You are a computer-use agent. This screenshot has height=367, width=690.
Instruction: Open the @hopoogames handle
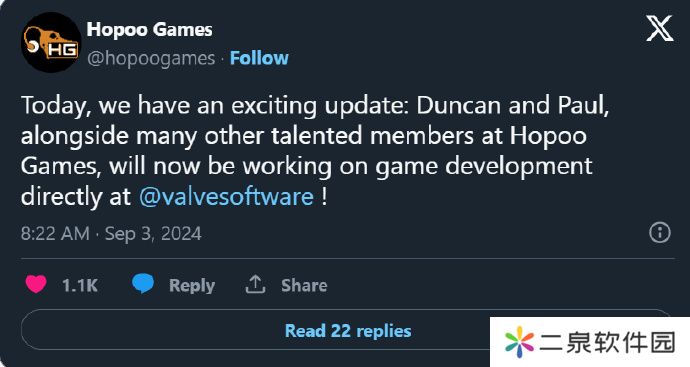pyautogui.click(x=151, y=59)
